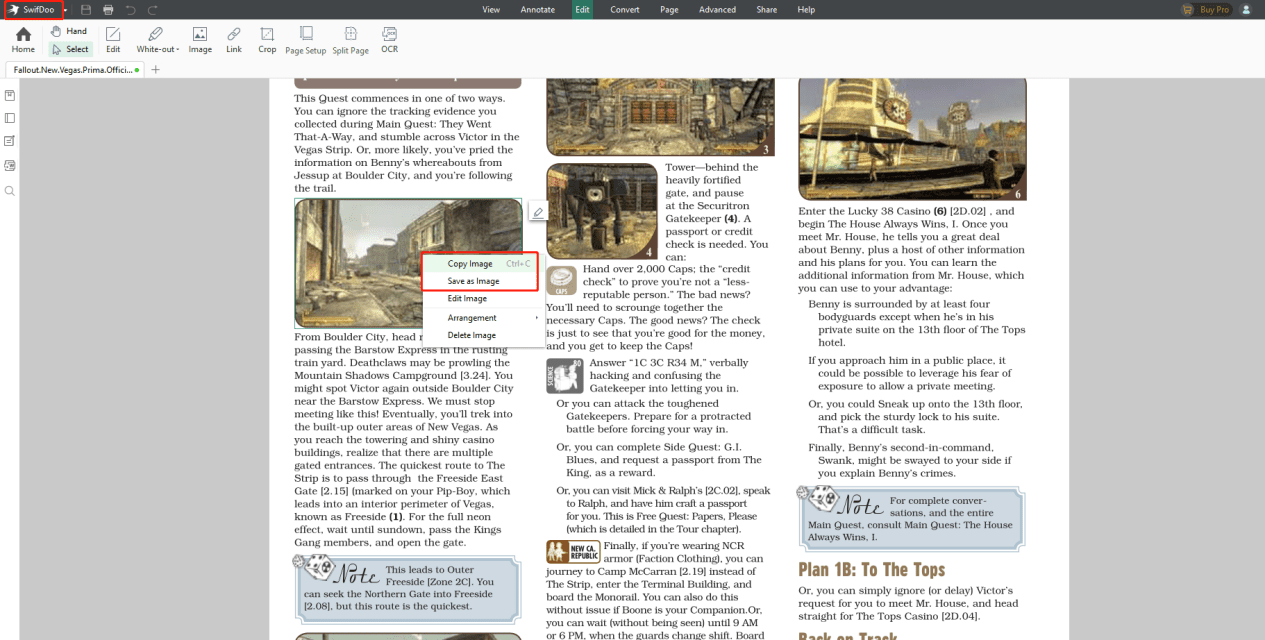Click the Image tool in toolbar
1265x640 pixels.
[200, 40]
